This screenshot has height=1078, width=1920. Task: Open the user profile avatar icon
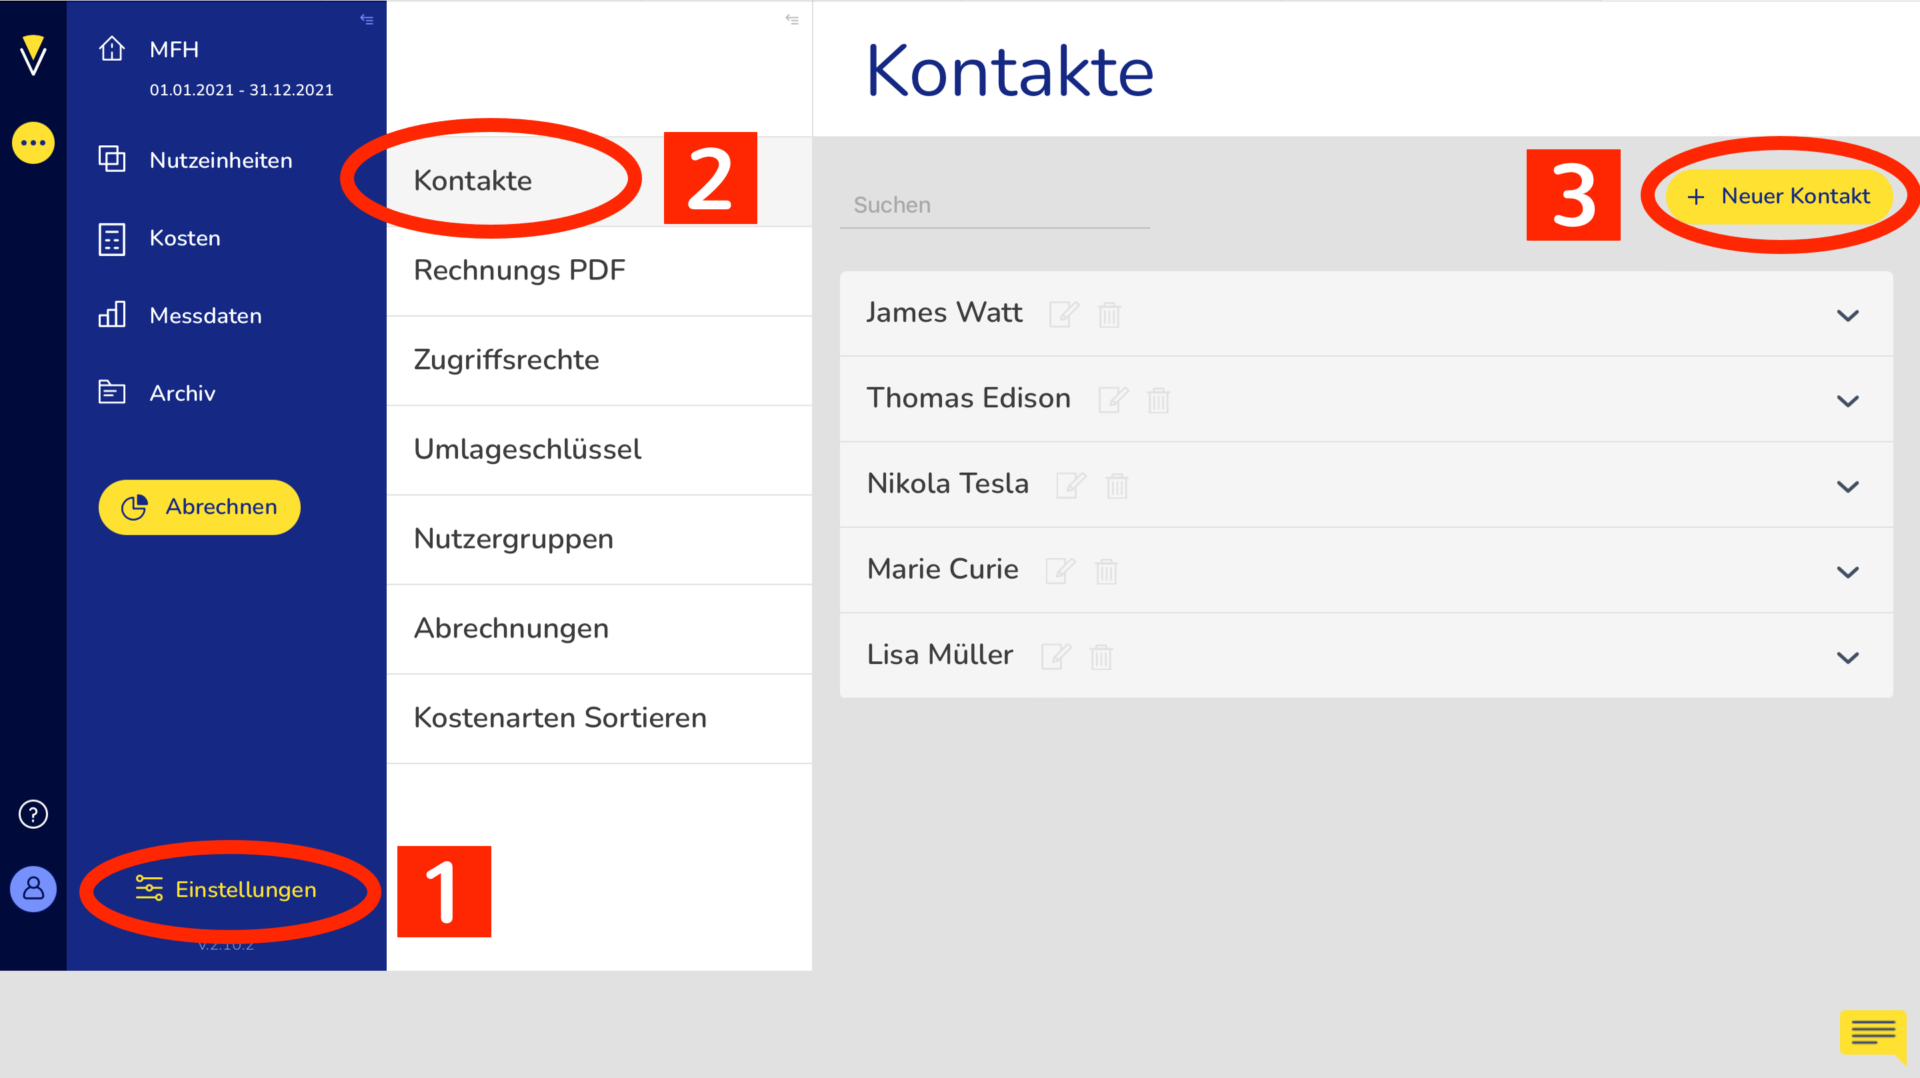coord(33,888)
